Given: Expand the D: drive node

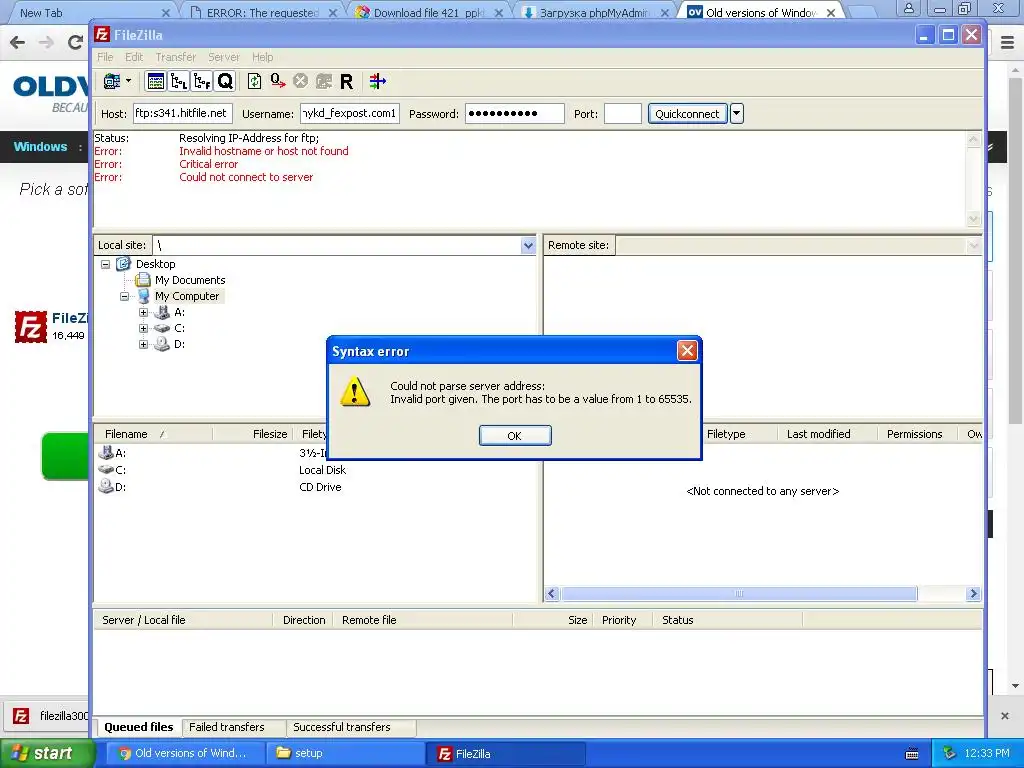Looking at the screenshot, I should 144,344.
